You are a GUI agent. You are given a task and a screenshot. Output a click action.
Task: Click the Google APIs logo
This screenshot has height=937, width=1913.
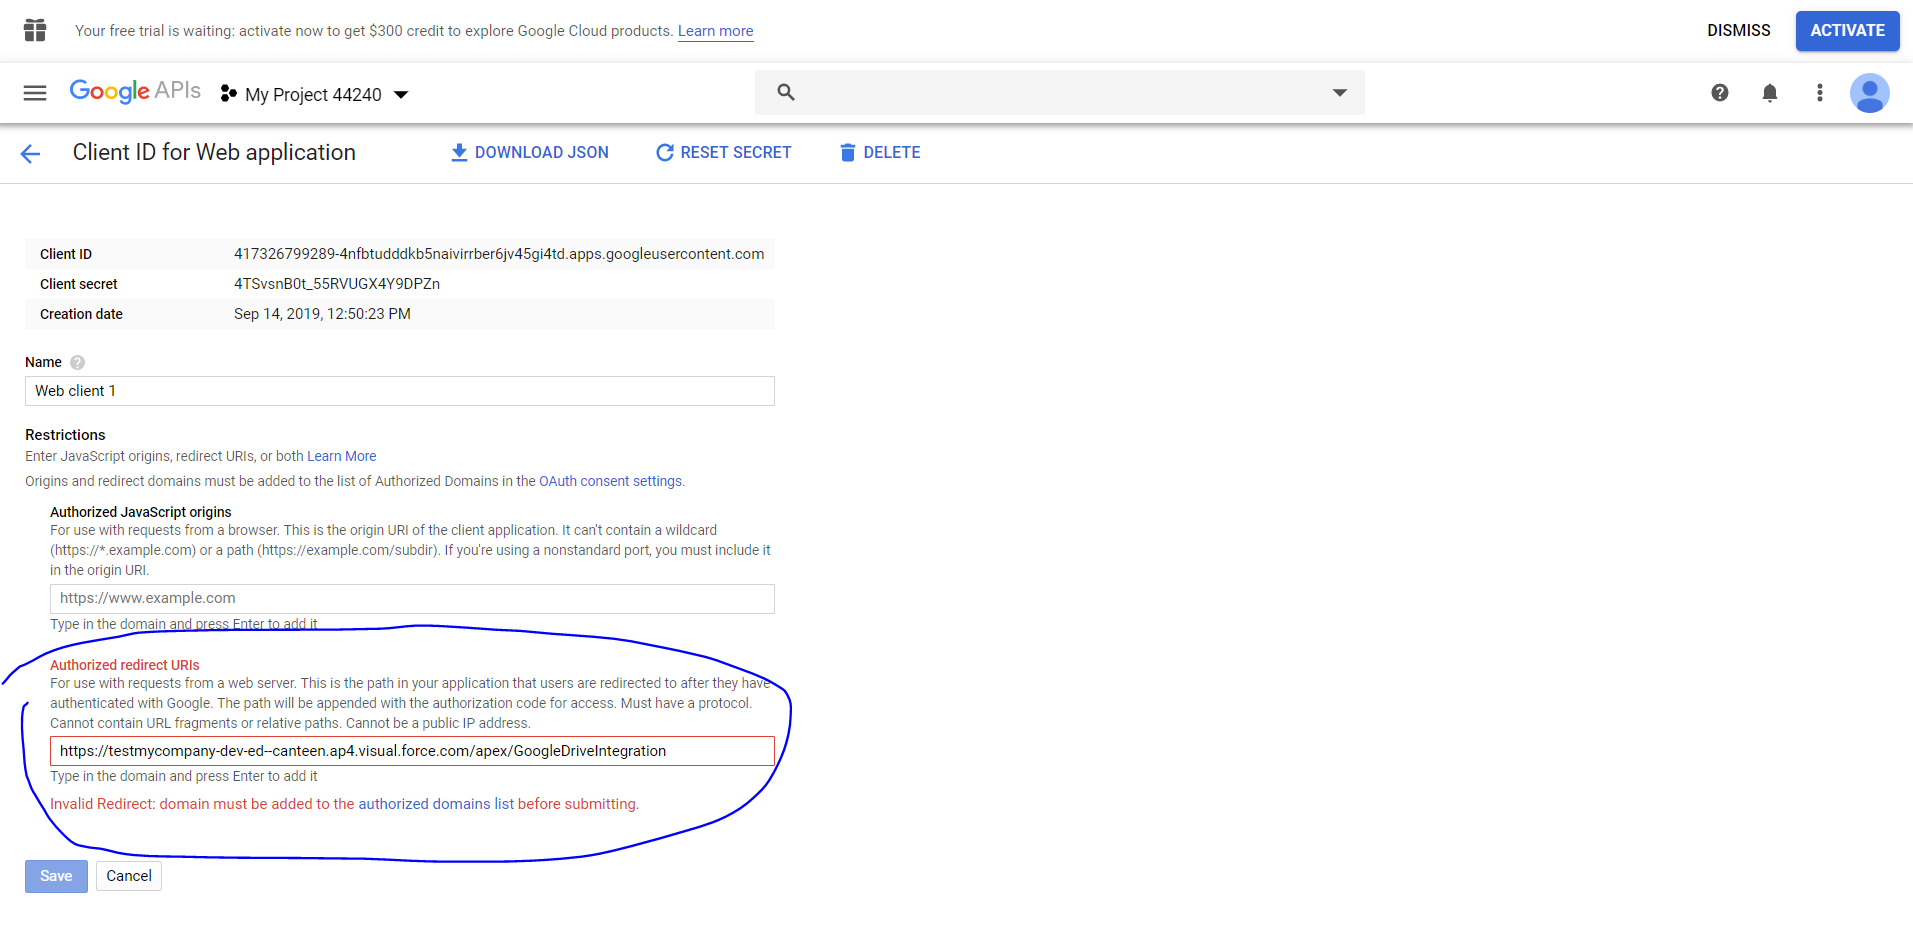pos(135,91)
